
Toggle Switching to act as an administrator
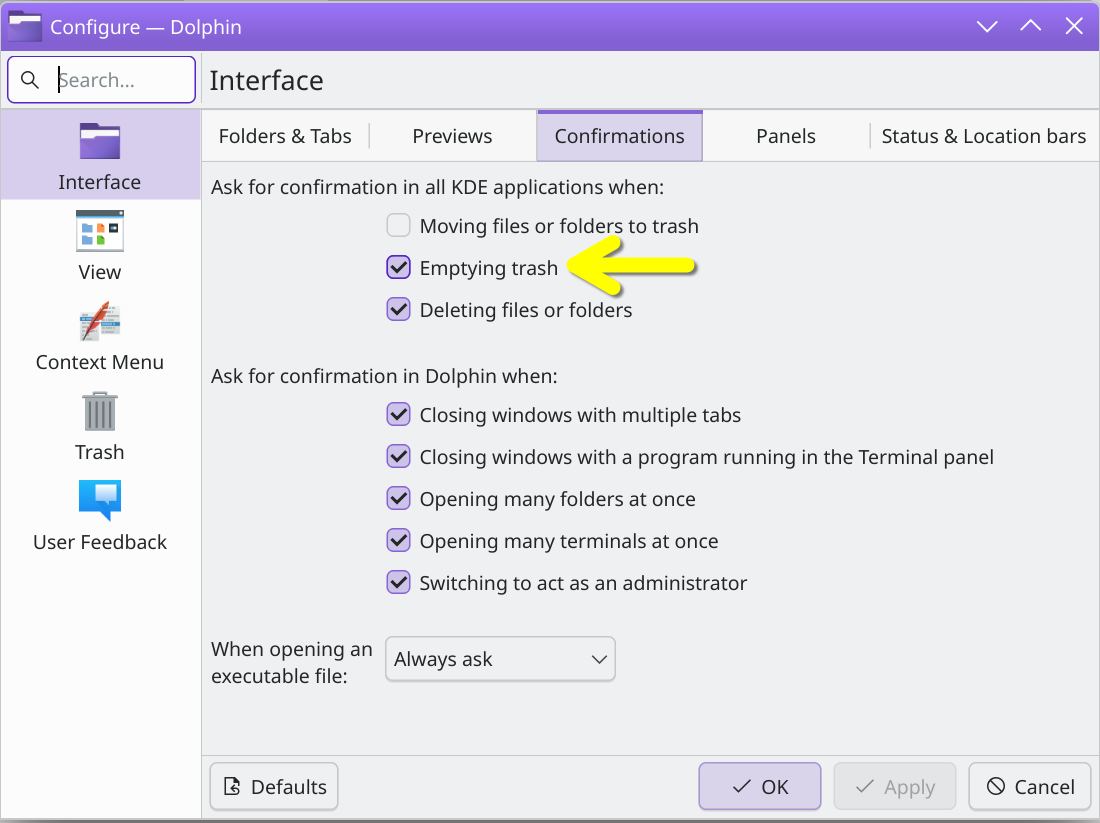(398, 582)
